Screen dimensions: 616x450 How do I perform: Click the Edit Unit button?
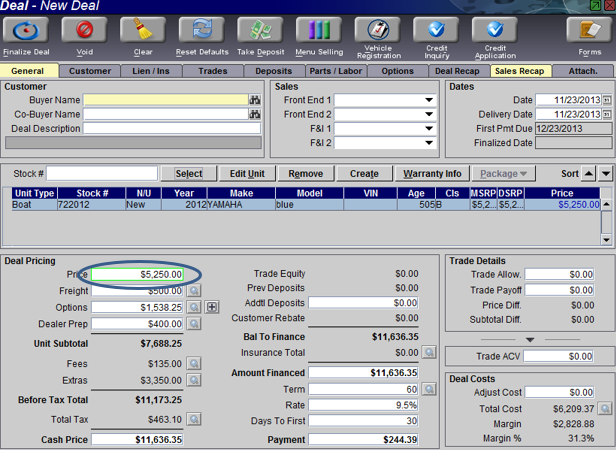(x=248, y=173)
